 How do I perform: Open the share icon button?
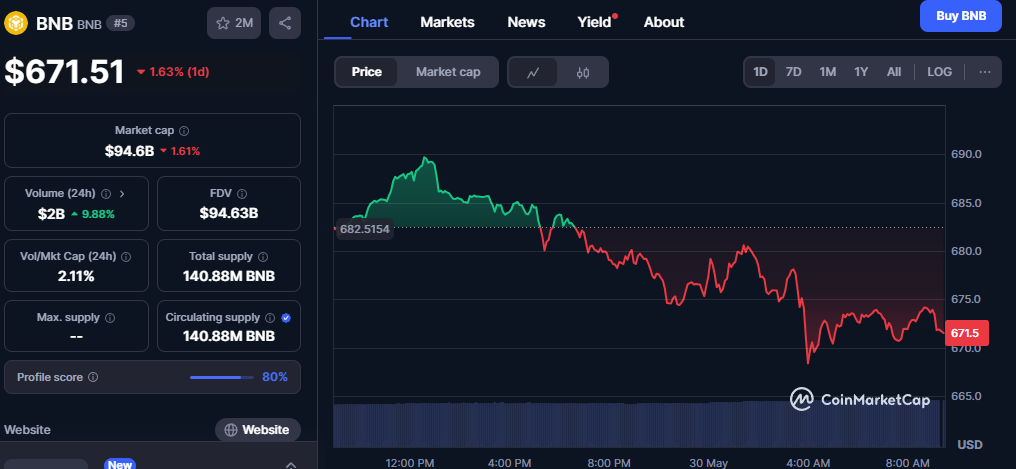tap(285, 23)
